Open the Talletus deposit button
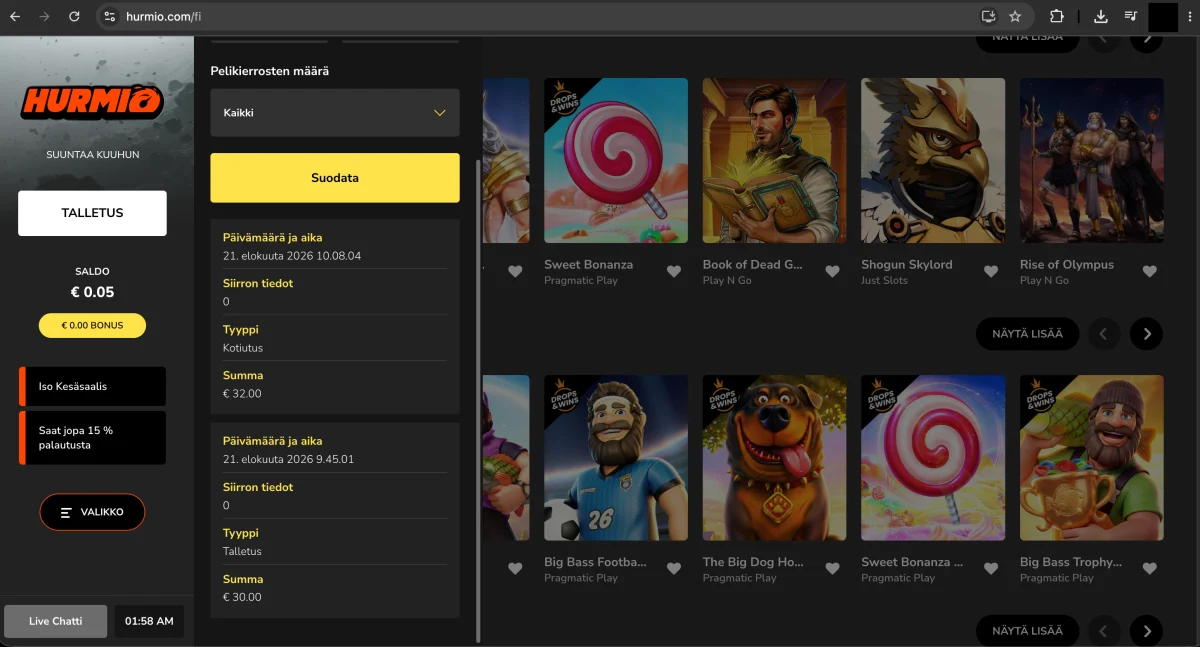Screen dimensions: 1200x647 [x=92, y=213]
